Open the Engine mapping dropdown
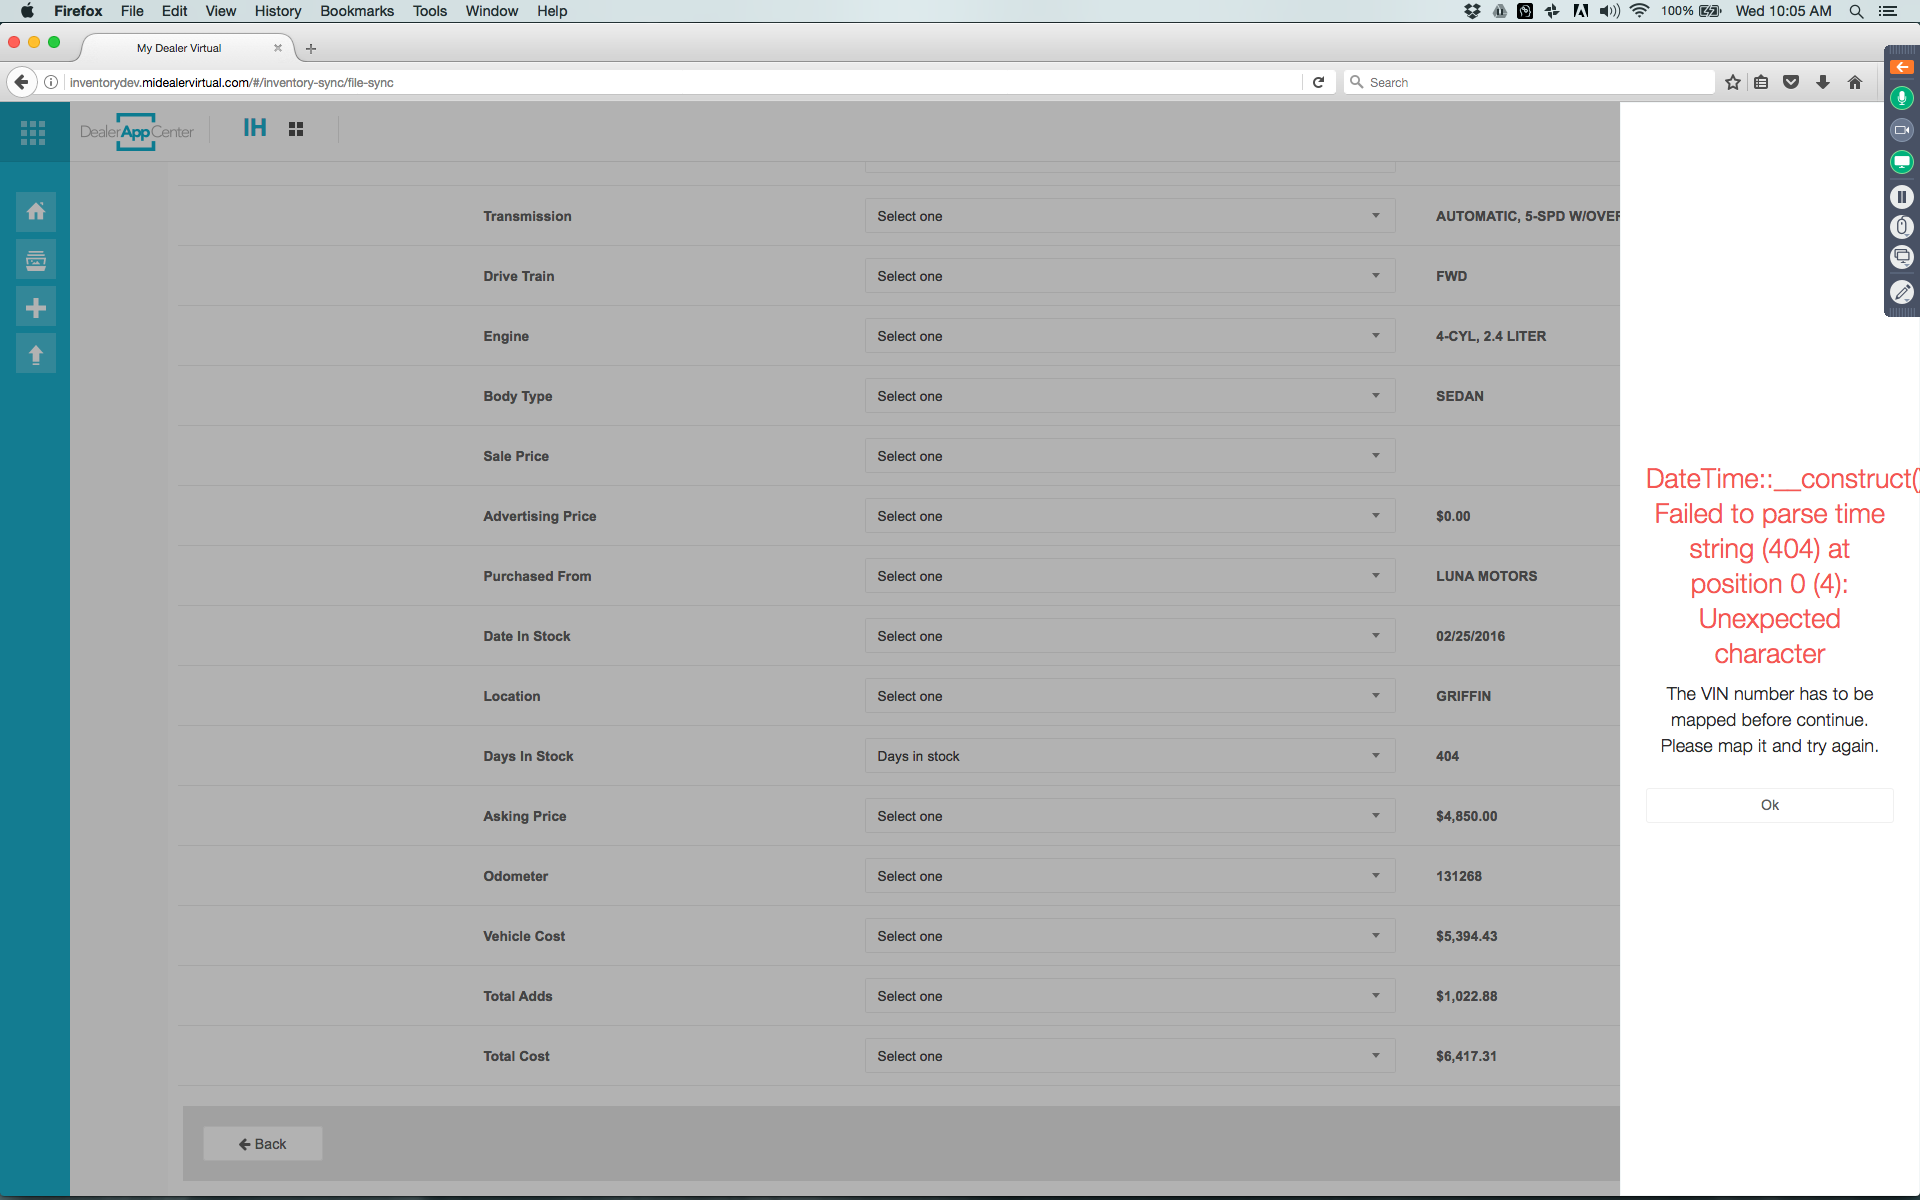Image resolution: width=1920 pixels, height=1200 pixels. click(x=1130, y=336)
